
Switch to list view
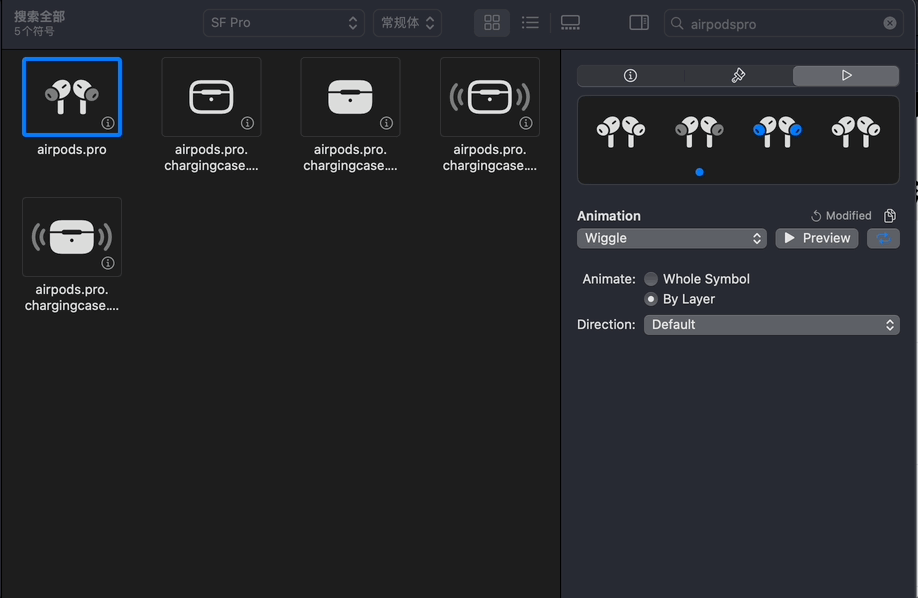pyautogui.click(x=530, y=23)
